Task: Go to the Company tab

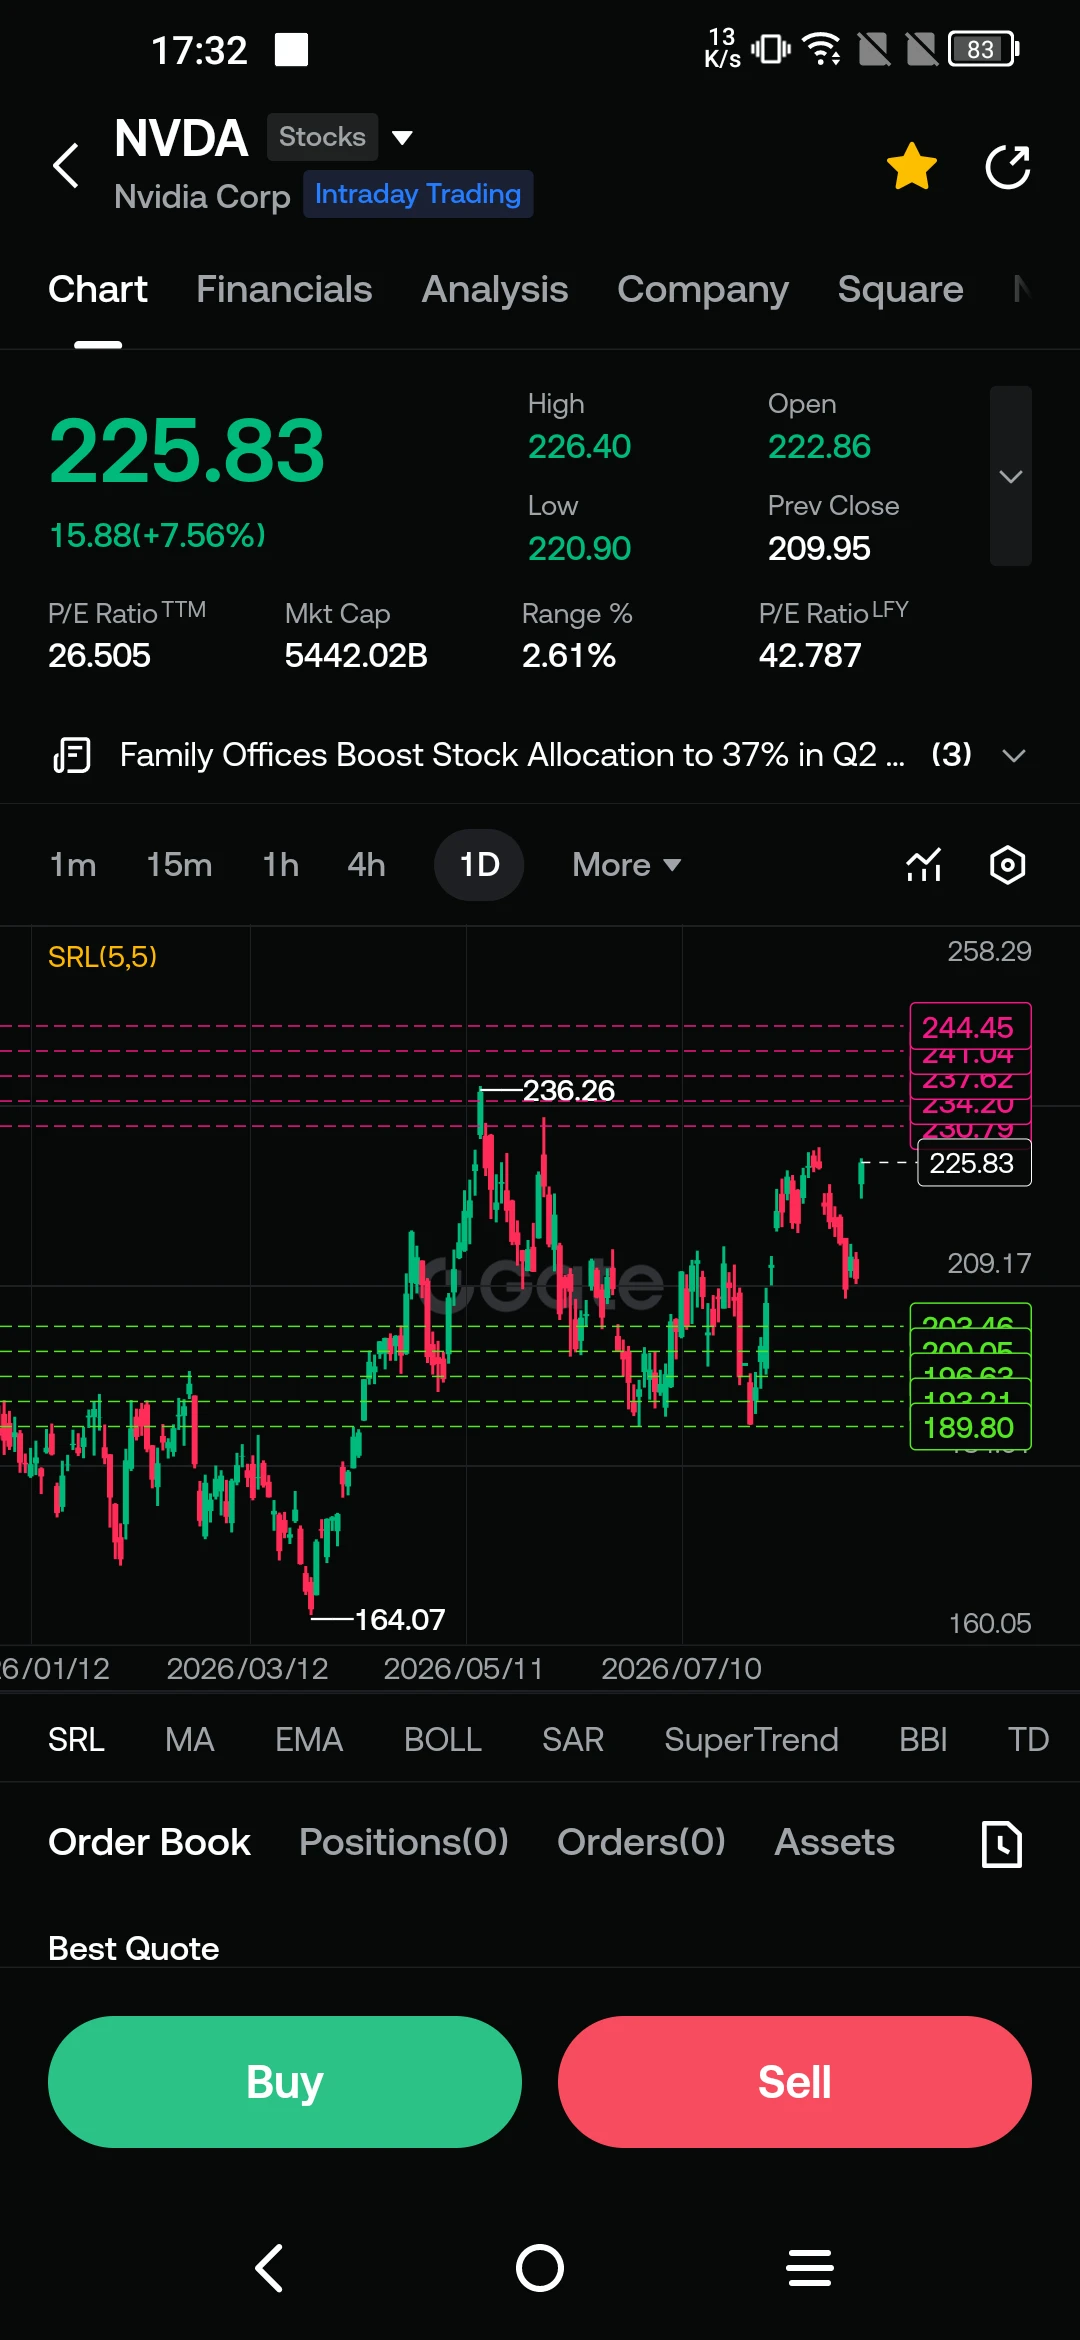Action: tap(703, 289)
